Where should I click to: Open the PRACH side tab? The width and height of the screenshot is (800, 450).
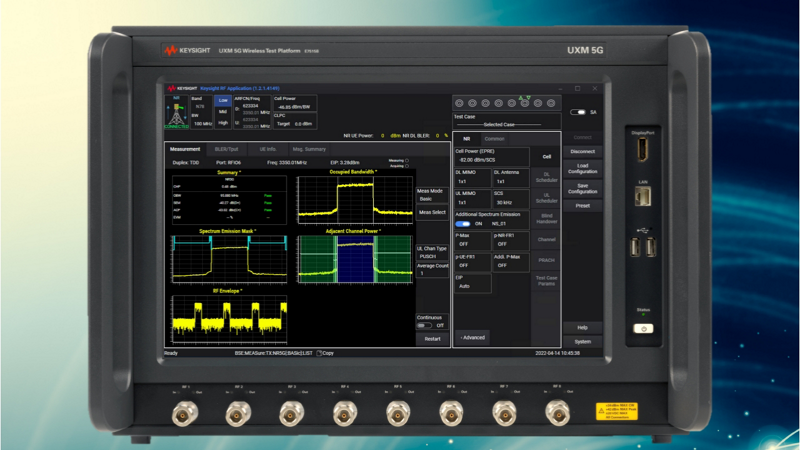point(546,260)
